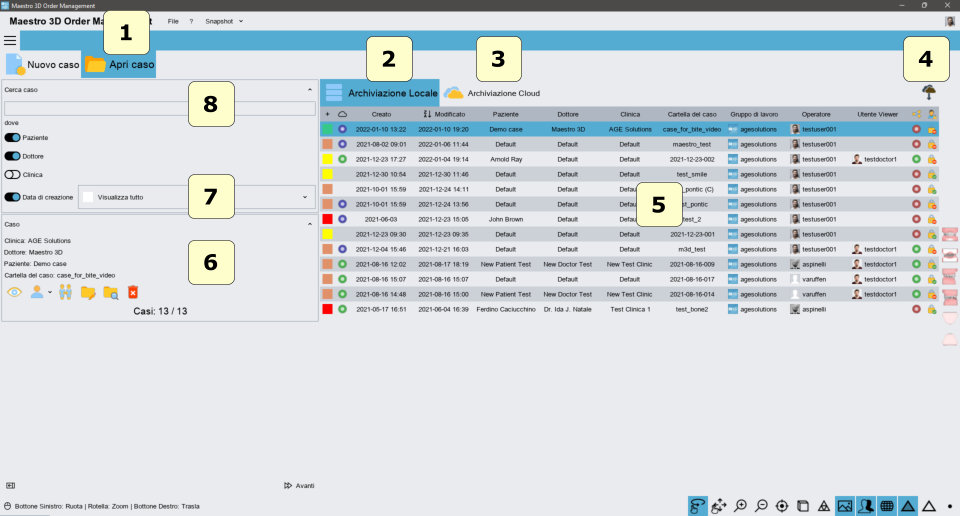Viewport: 960px width, 516px height.
Task: Sort table by Creato column
Action: coord(381,114)
